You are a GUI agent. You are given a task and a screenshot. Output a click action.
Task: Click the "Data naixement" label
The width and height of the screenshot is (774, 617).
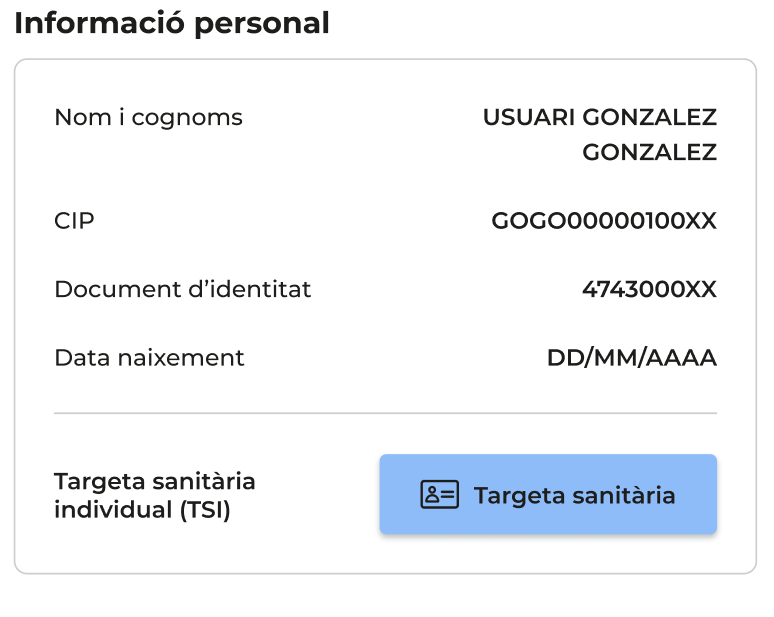(x=149, y=357)
